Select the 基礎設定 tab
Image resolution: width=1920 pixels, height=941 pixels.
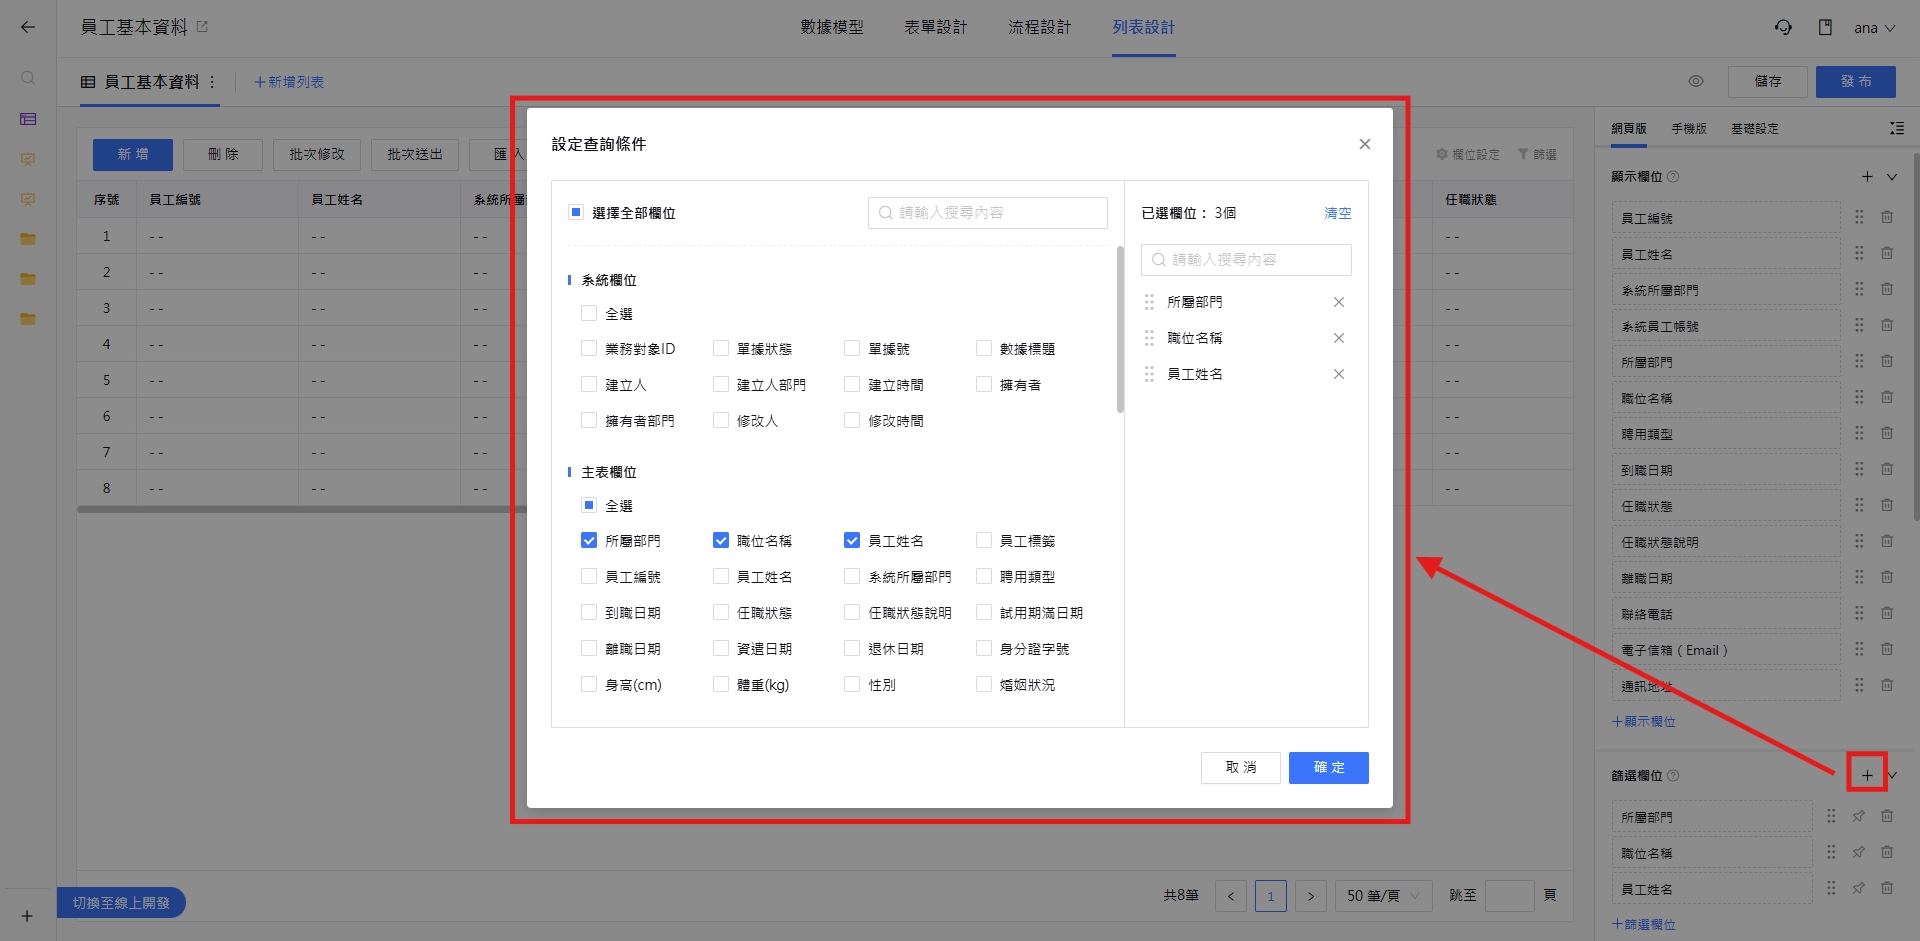(x=1755, y=128)
